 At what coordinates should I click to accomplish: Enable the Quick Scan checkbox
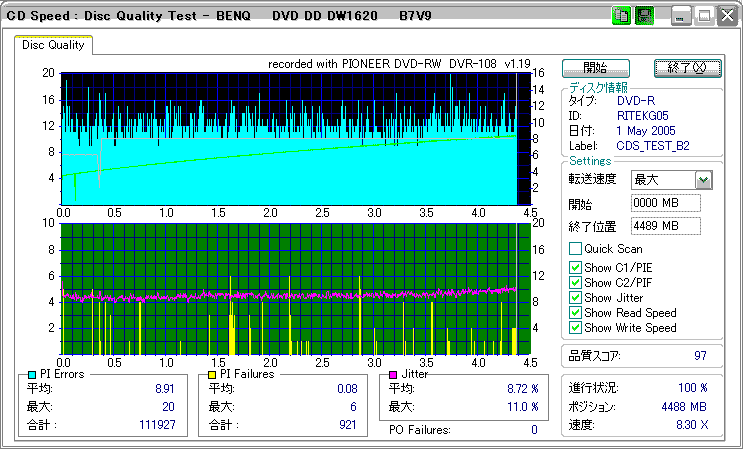click(575, 249)
